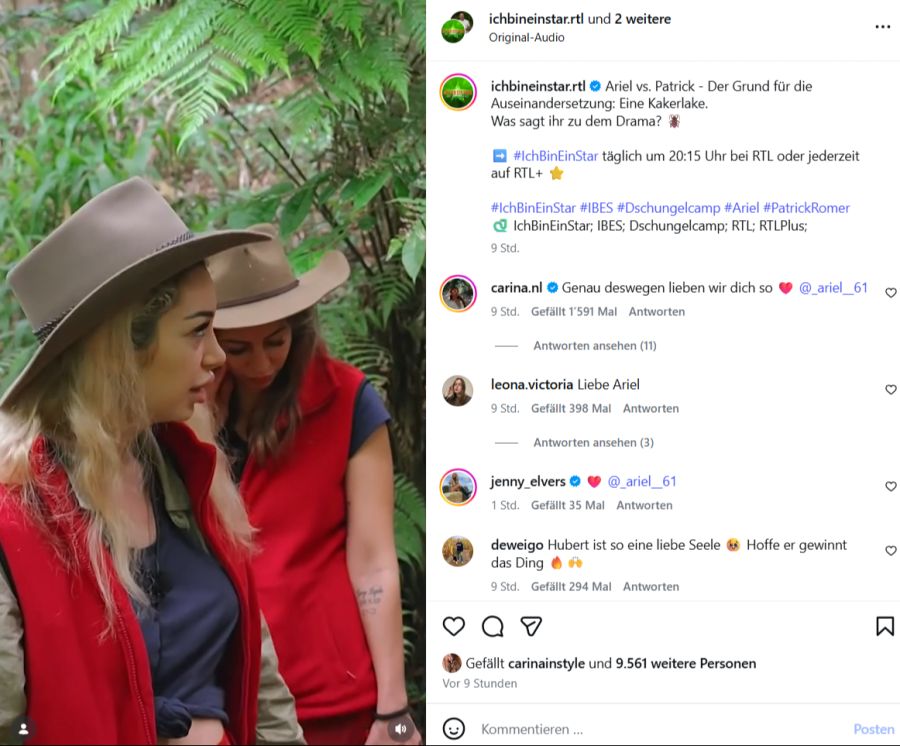Image resolution: width=900 pixels, height=746 pixels.
Task: Click the heart next to jenny_elvers' comment
Action: [x=891, y=487]
